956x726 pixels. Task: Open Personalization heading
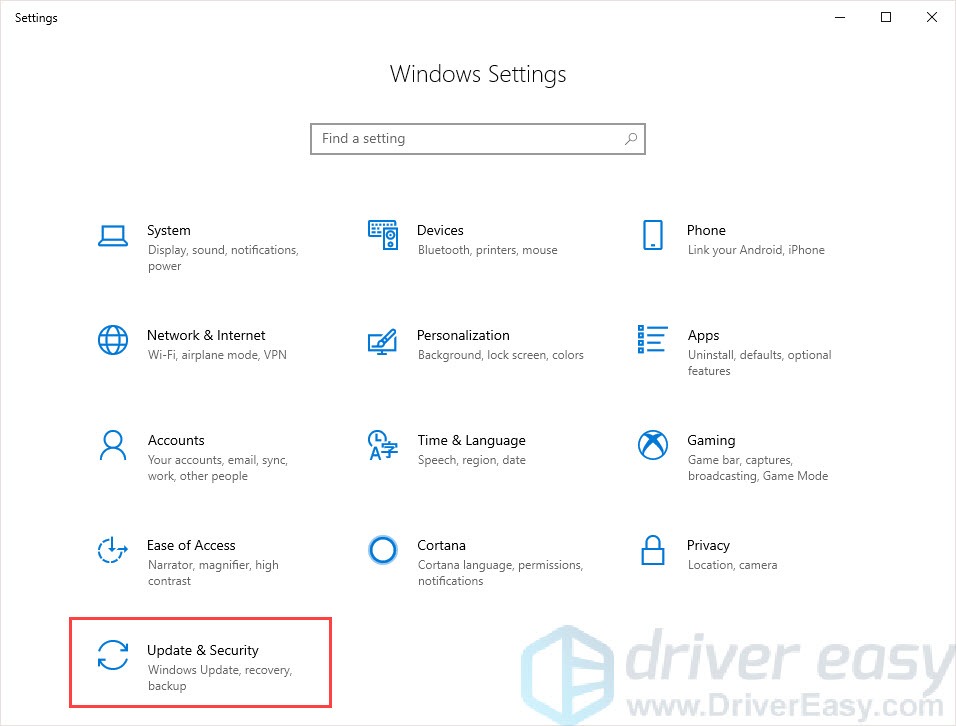point(463,335)
